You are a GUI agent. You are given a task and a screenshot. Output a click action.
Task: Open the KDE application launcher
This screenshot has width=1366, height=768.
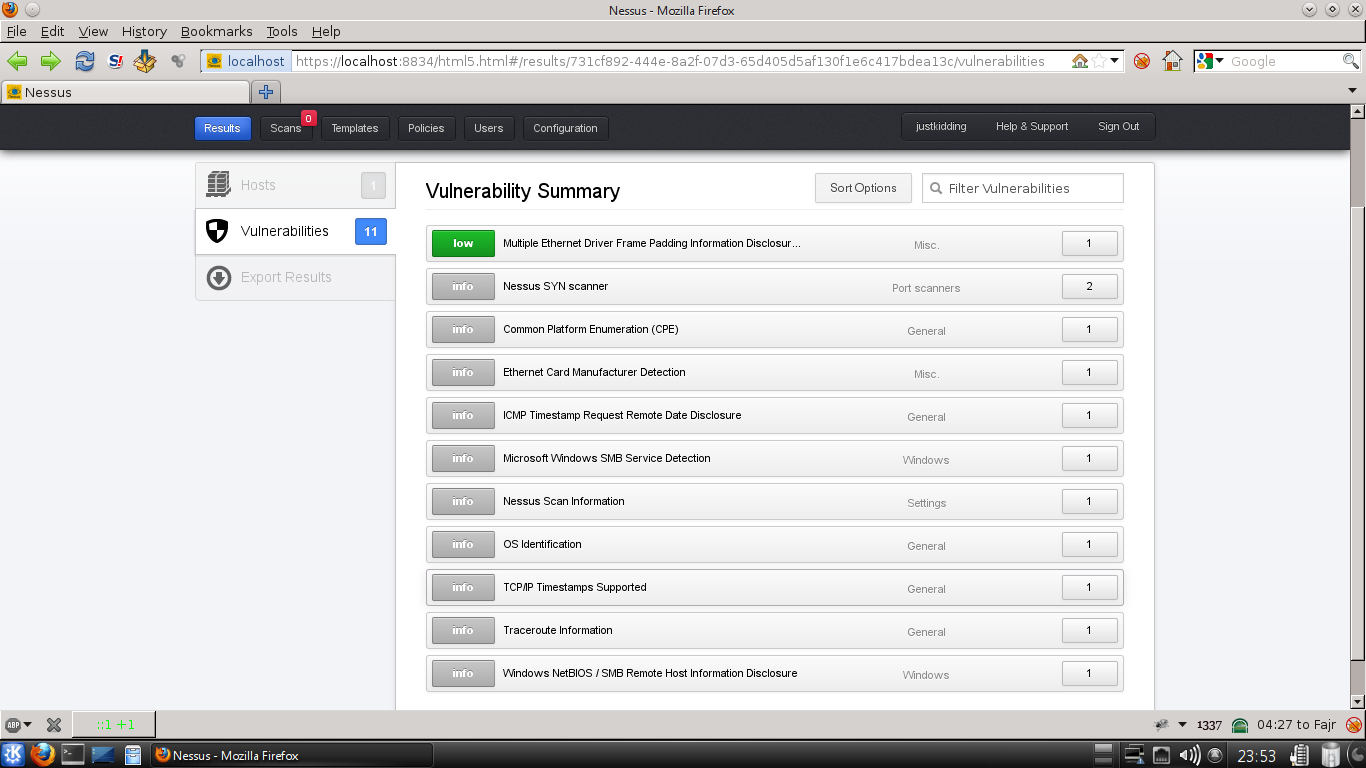coord(13,754)
